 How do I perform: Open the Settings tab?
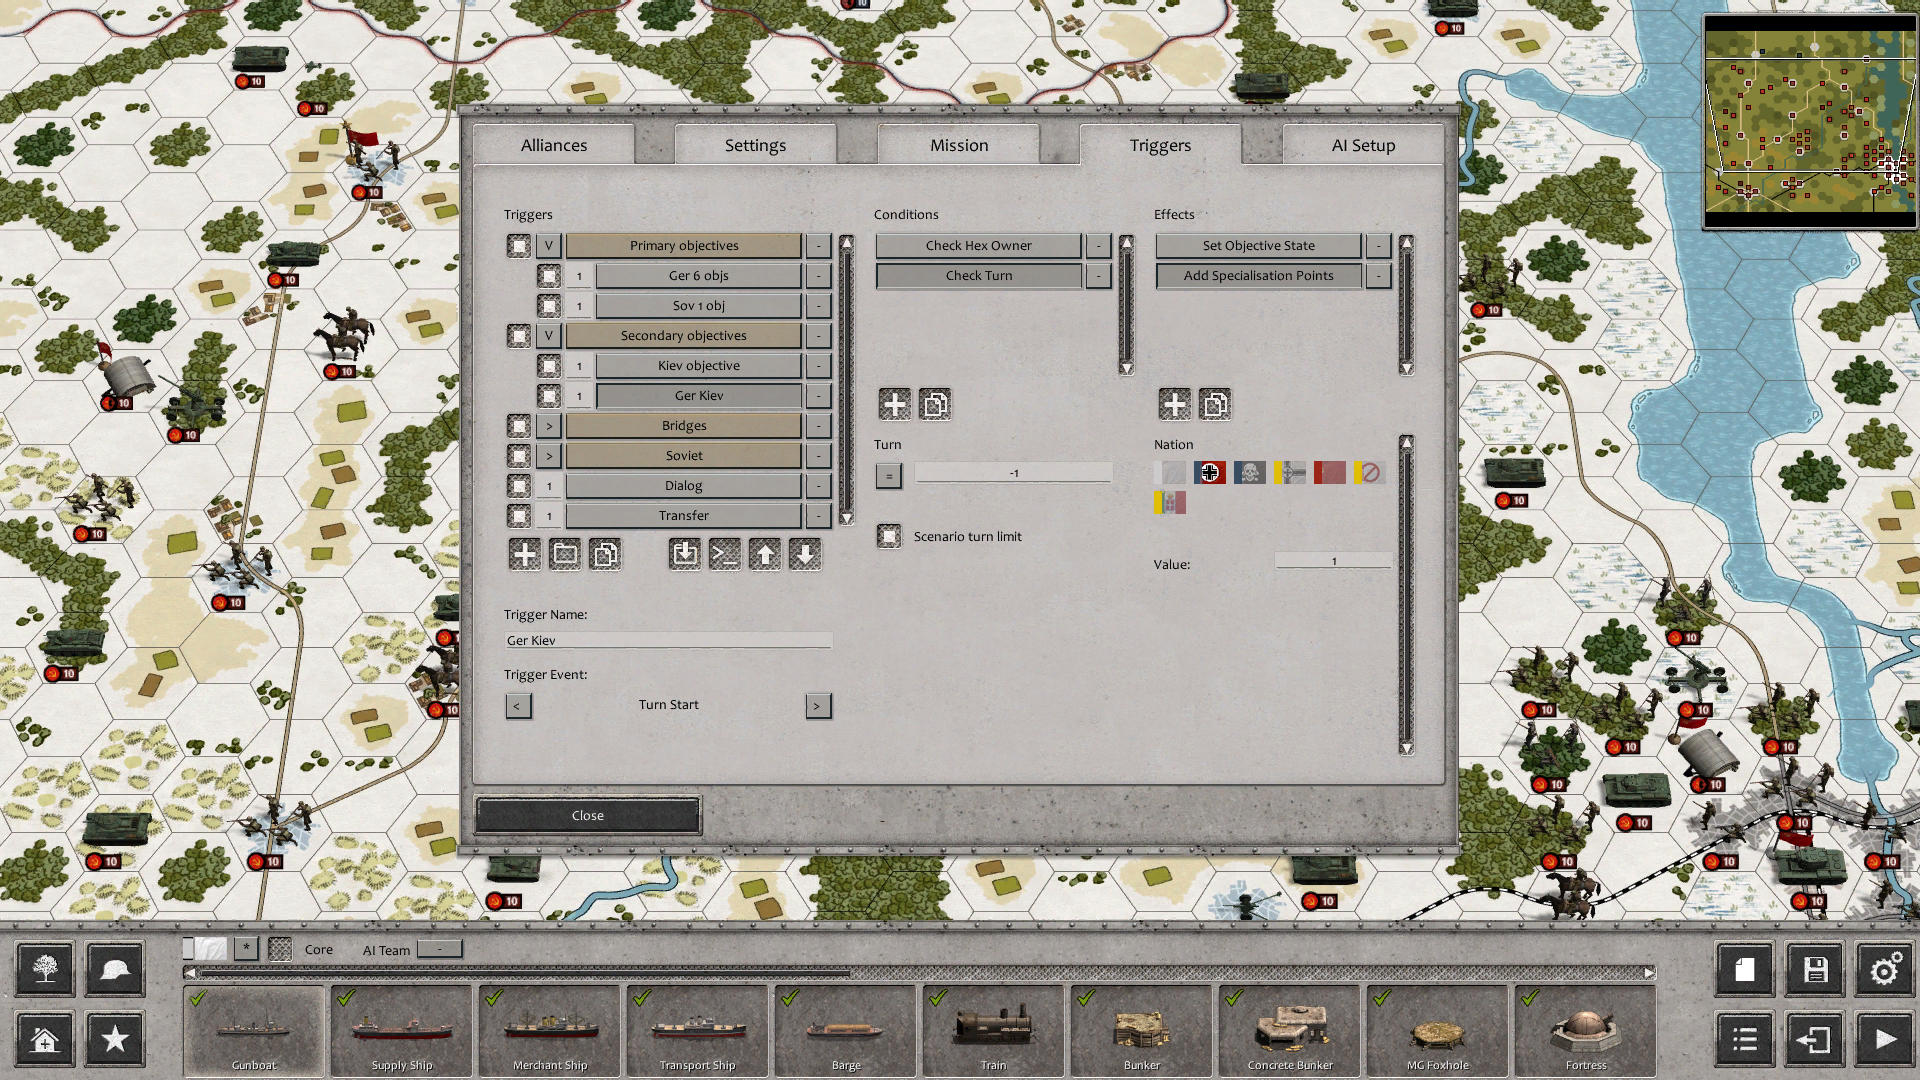pos(755,145)
